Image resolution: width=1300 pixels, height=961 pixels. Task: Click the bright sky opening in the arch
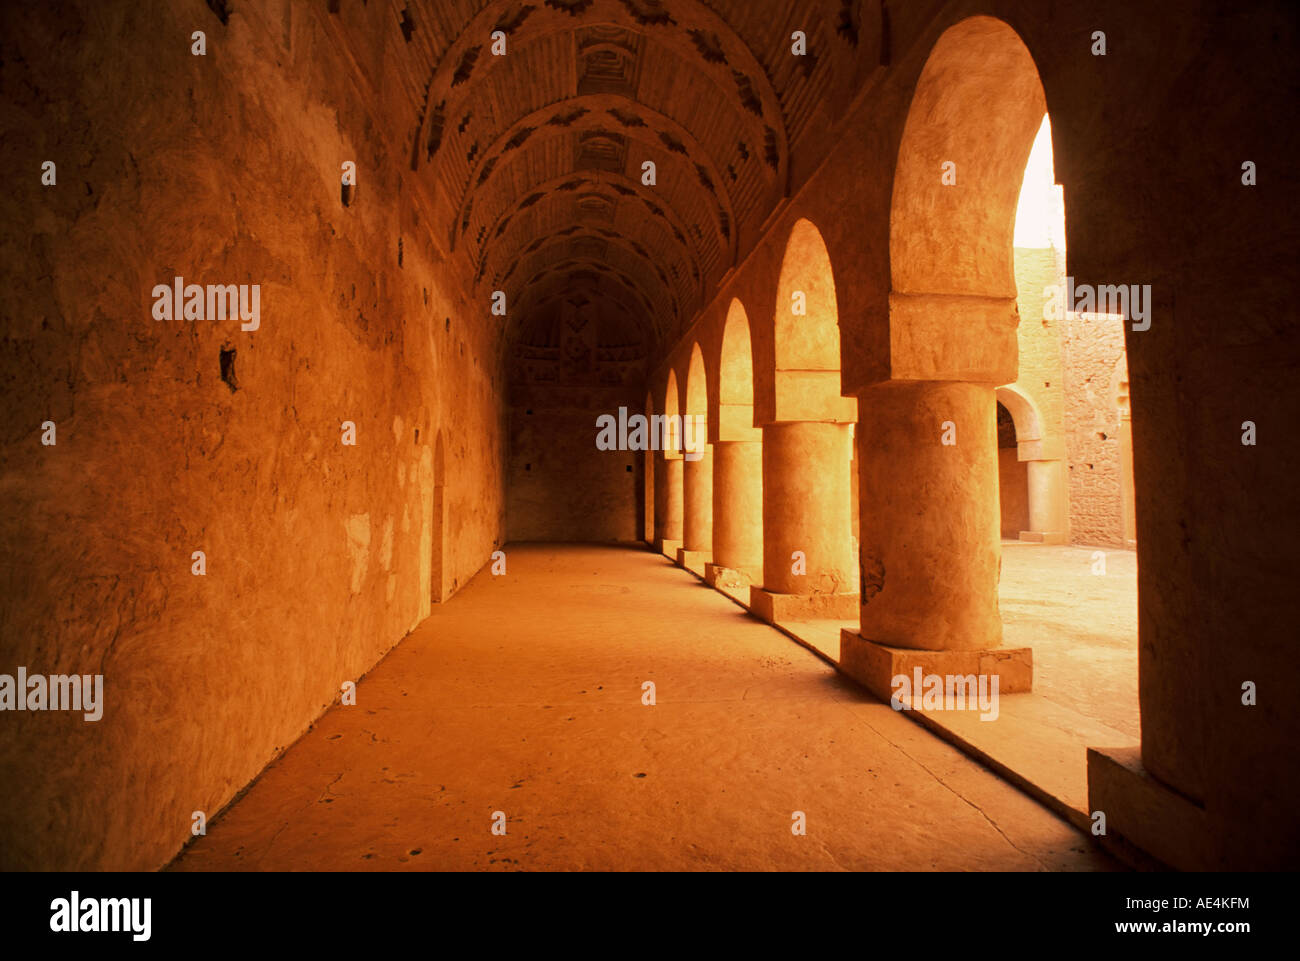pos(1039,185)
